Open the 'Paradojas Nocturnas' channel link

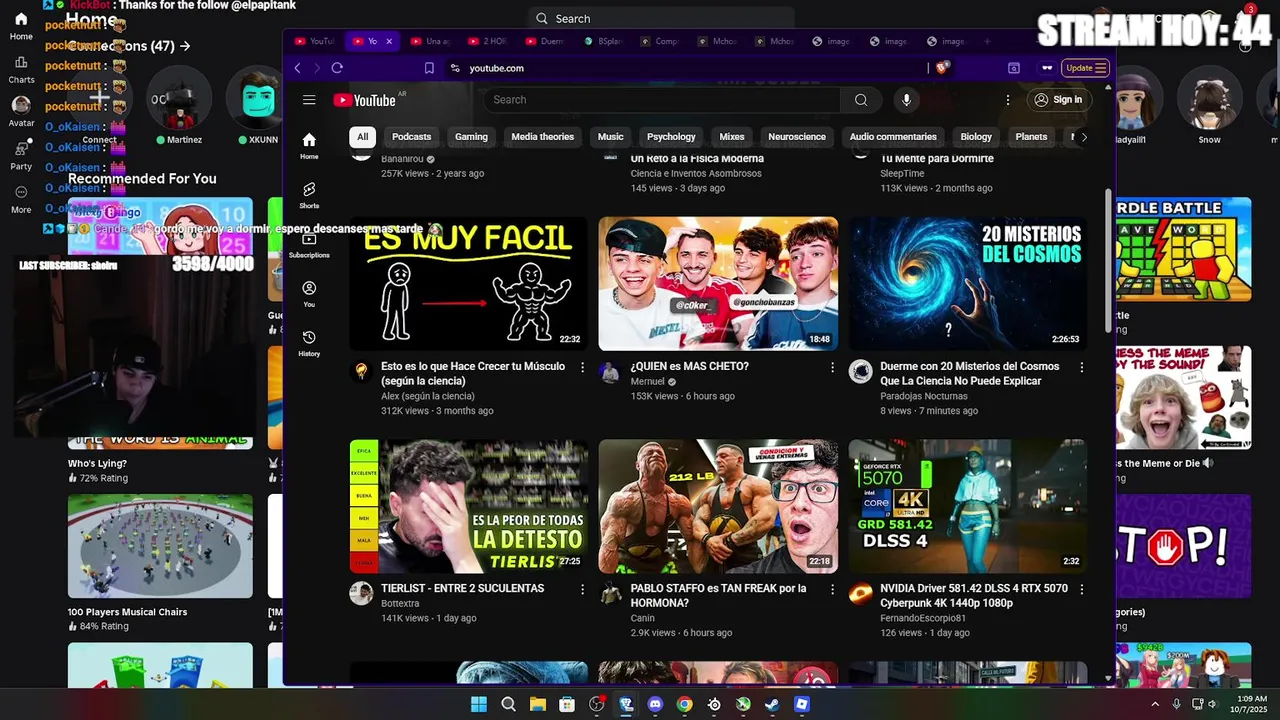point(923,396)
